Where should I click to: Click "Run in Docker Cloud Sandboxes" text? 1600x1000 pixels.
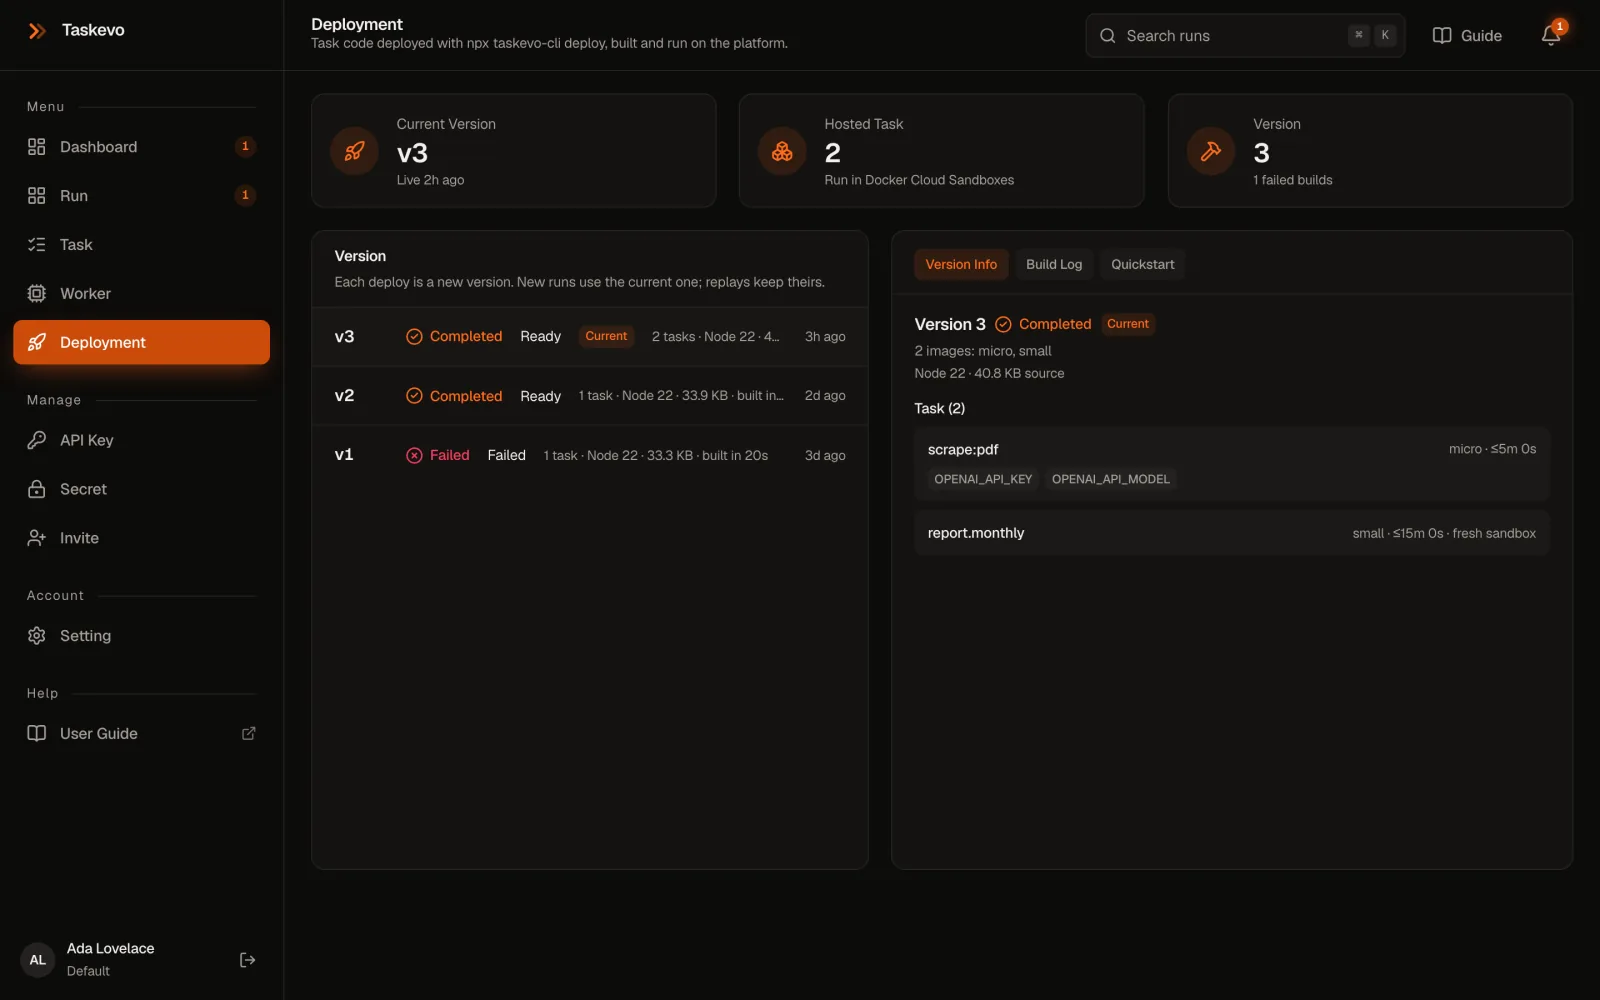(919, 180)
